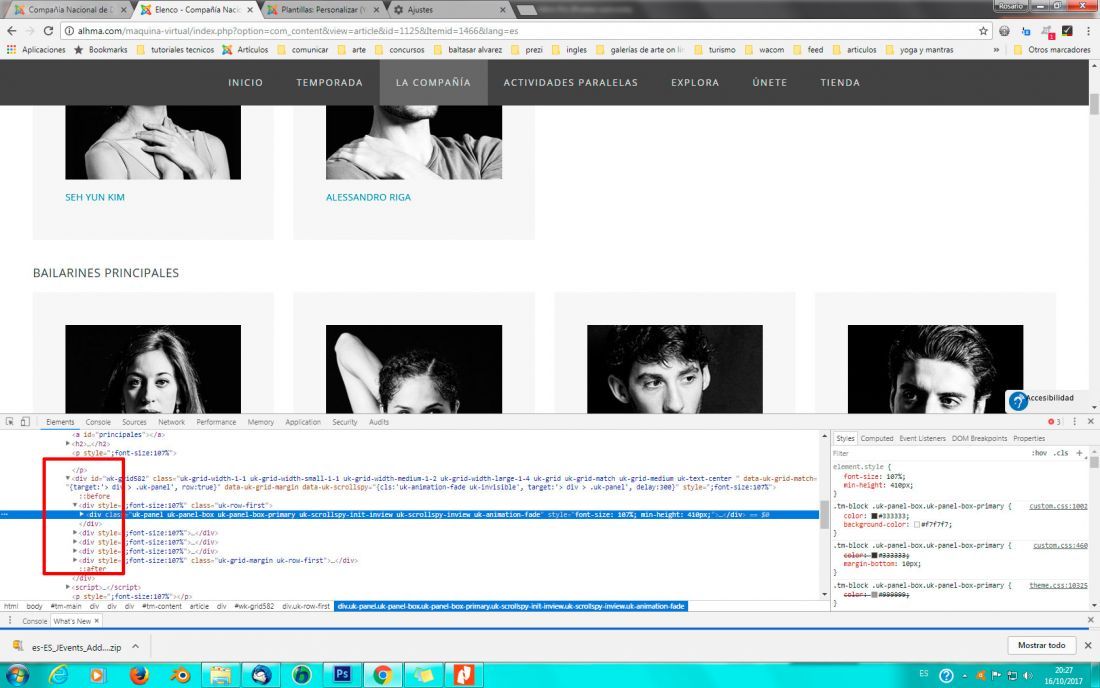Toggle the DevTools device toolbar
Viewport: 1100px width, 688px height.
pos(25,421)
